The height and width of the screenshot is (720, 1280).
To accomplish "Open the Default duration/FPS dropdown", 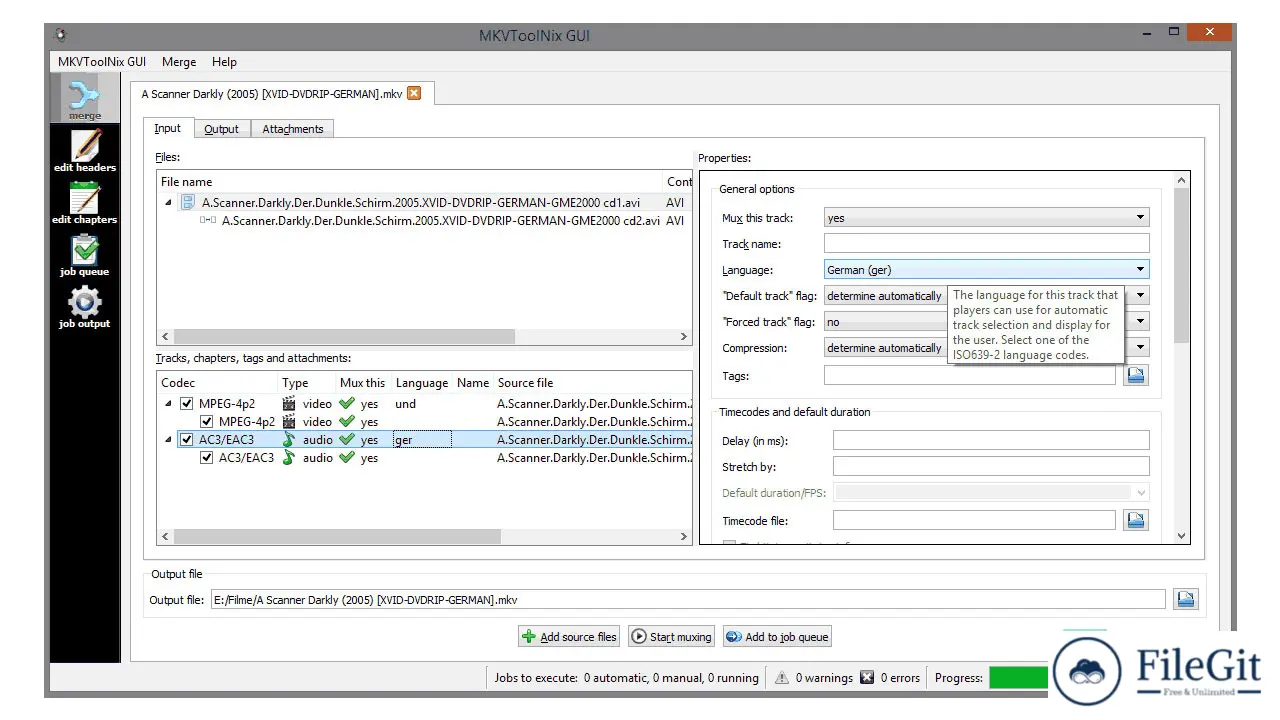I will (x=991, y=492).
